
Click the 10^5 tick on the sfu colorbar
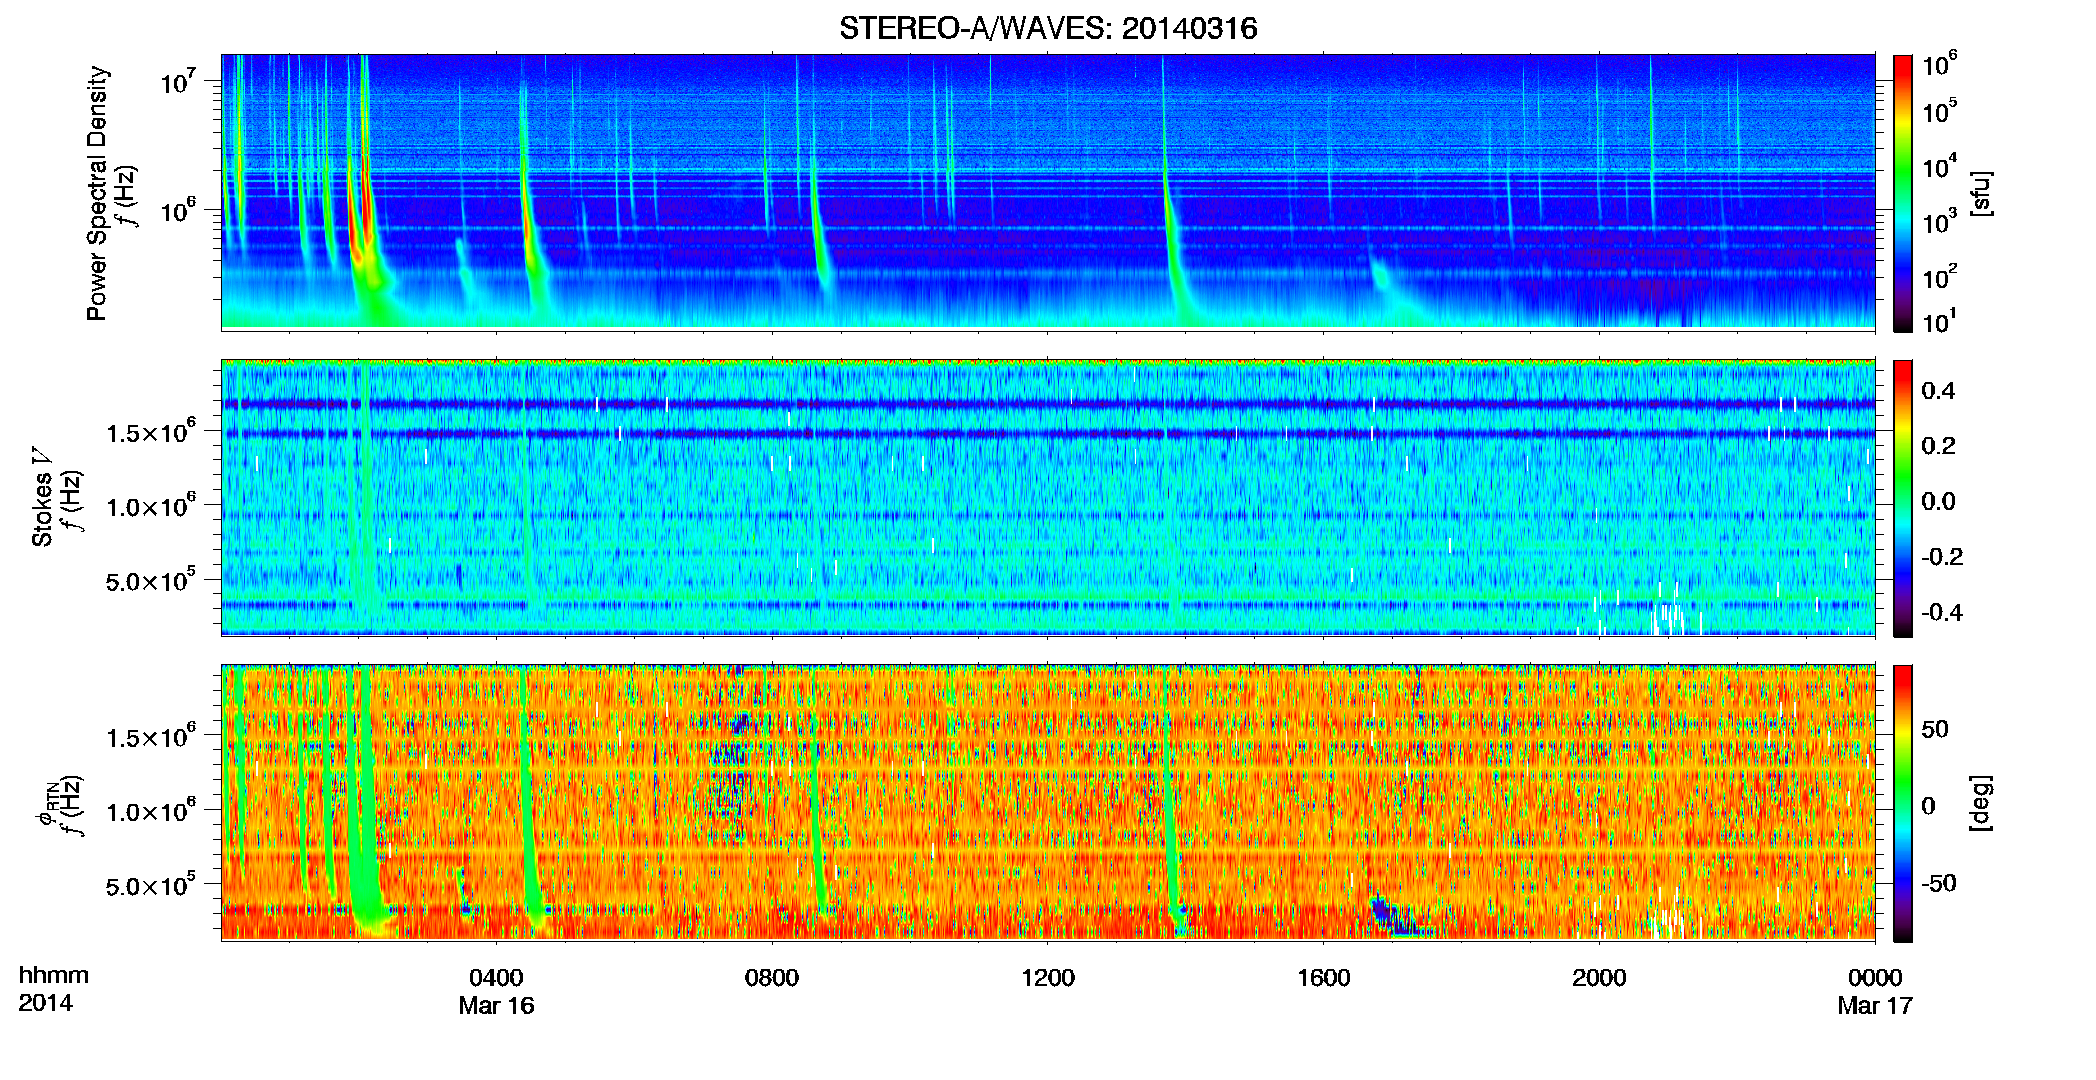click(x=1939, y=111)
